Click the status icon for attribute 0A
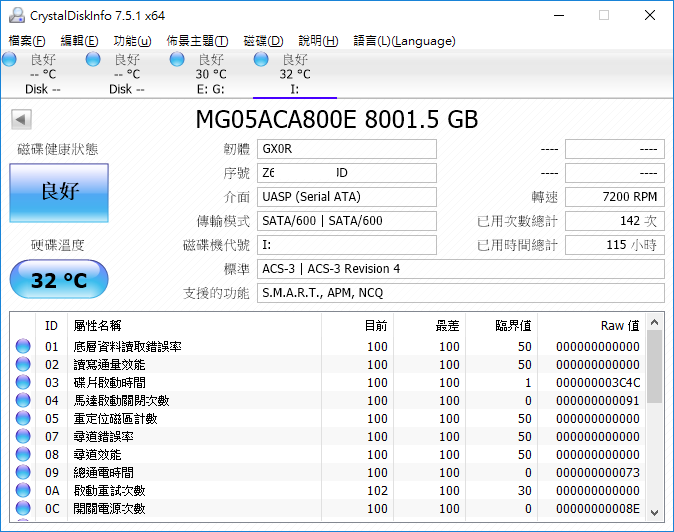This screenshot has height=532, width=674. [x=23, y=490]
